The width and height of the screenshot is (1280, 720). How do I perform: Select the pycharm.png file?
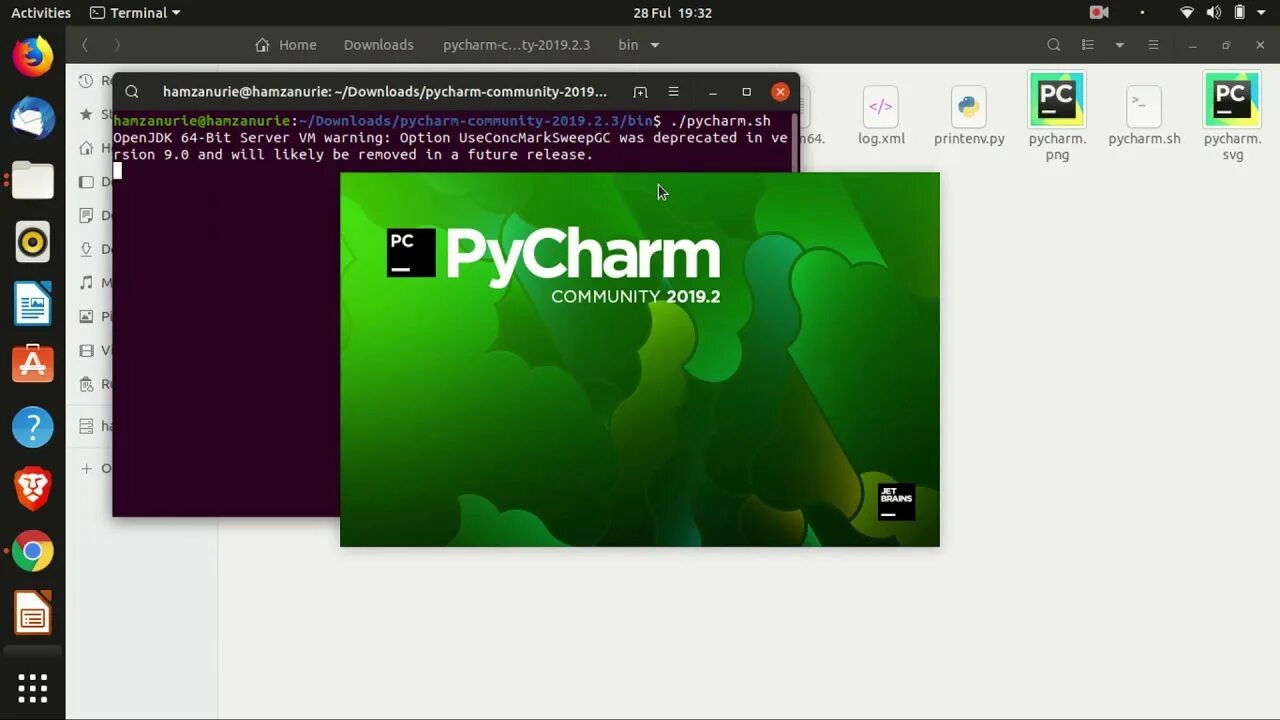pyautogui.click(x=1057, y=117)
